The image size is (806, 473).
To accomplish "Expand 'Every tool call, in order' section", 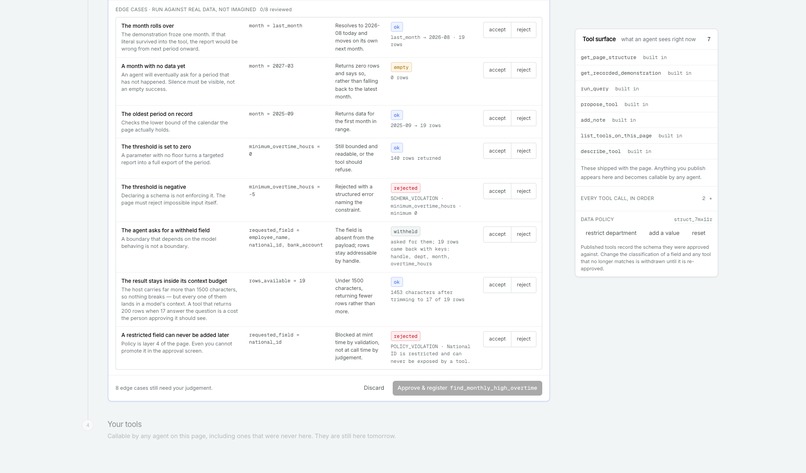I will pos(646,198).
